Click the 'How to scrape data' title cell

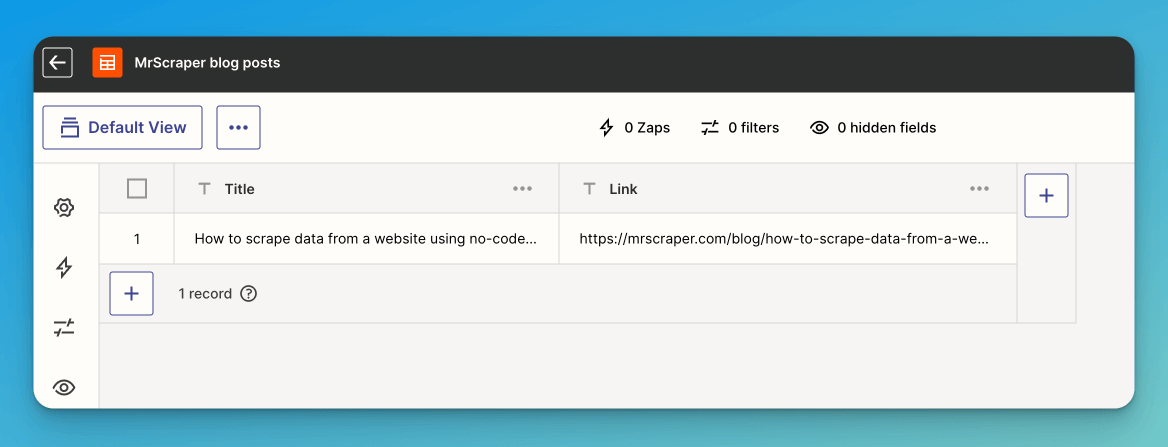tap(366, 239)
